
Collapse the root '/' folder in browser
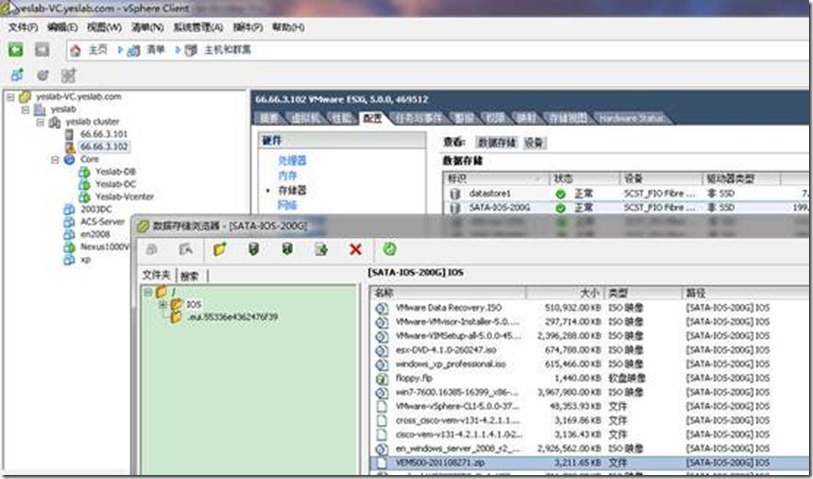click(148, 292)
